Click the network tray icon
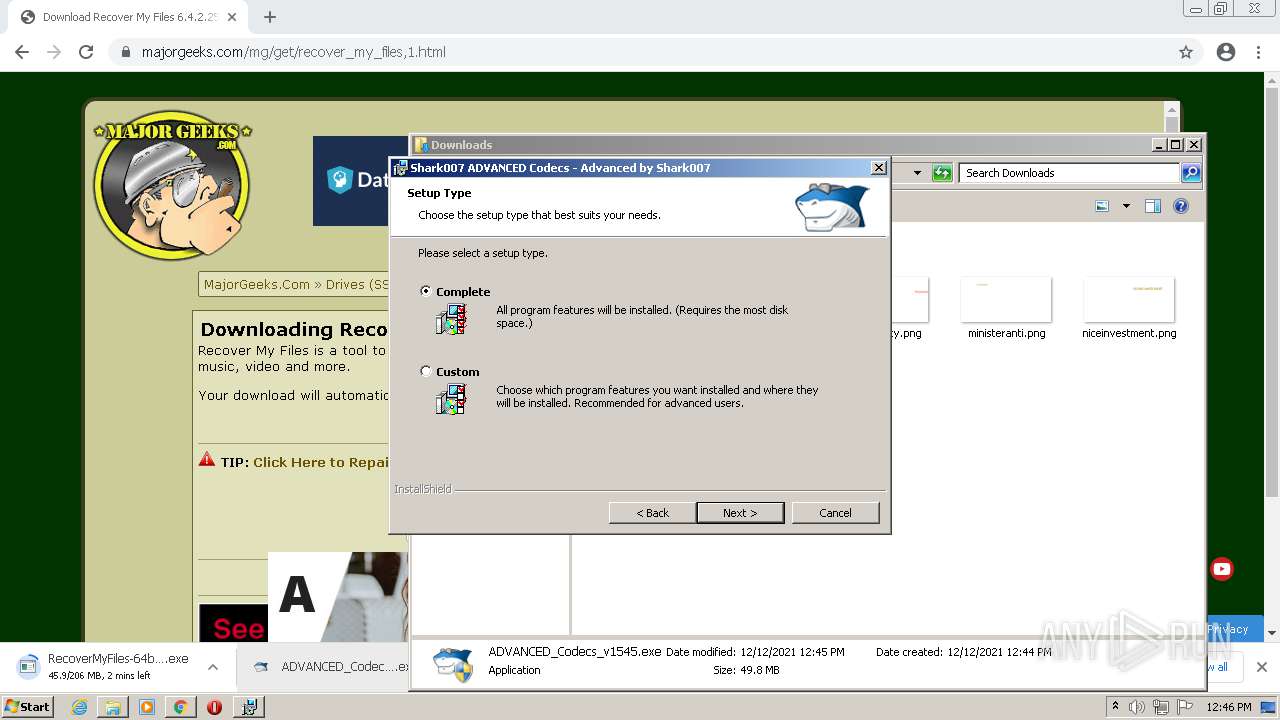1280x720 pixels. tap(1161, 707)
